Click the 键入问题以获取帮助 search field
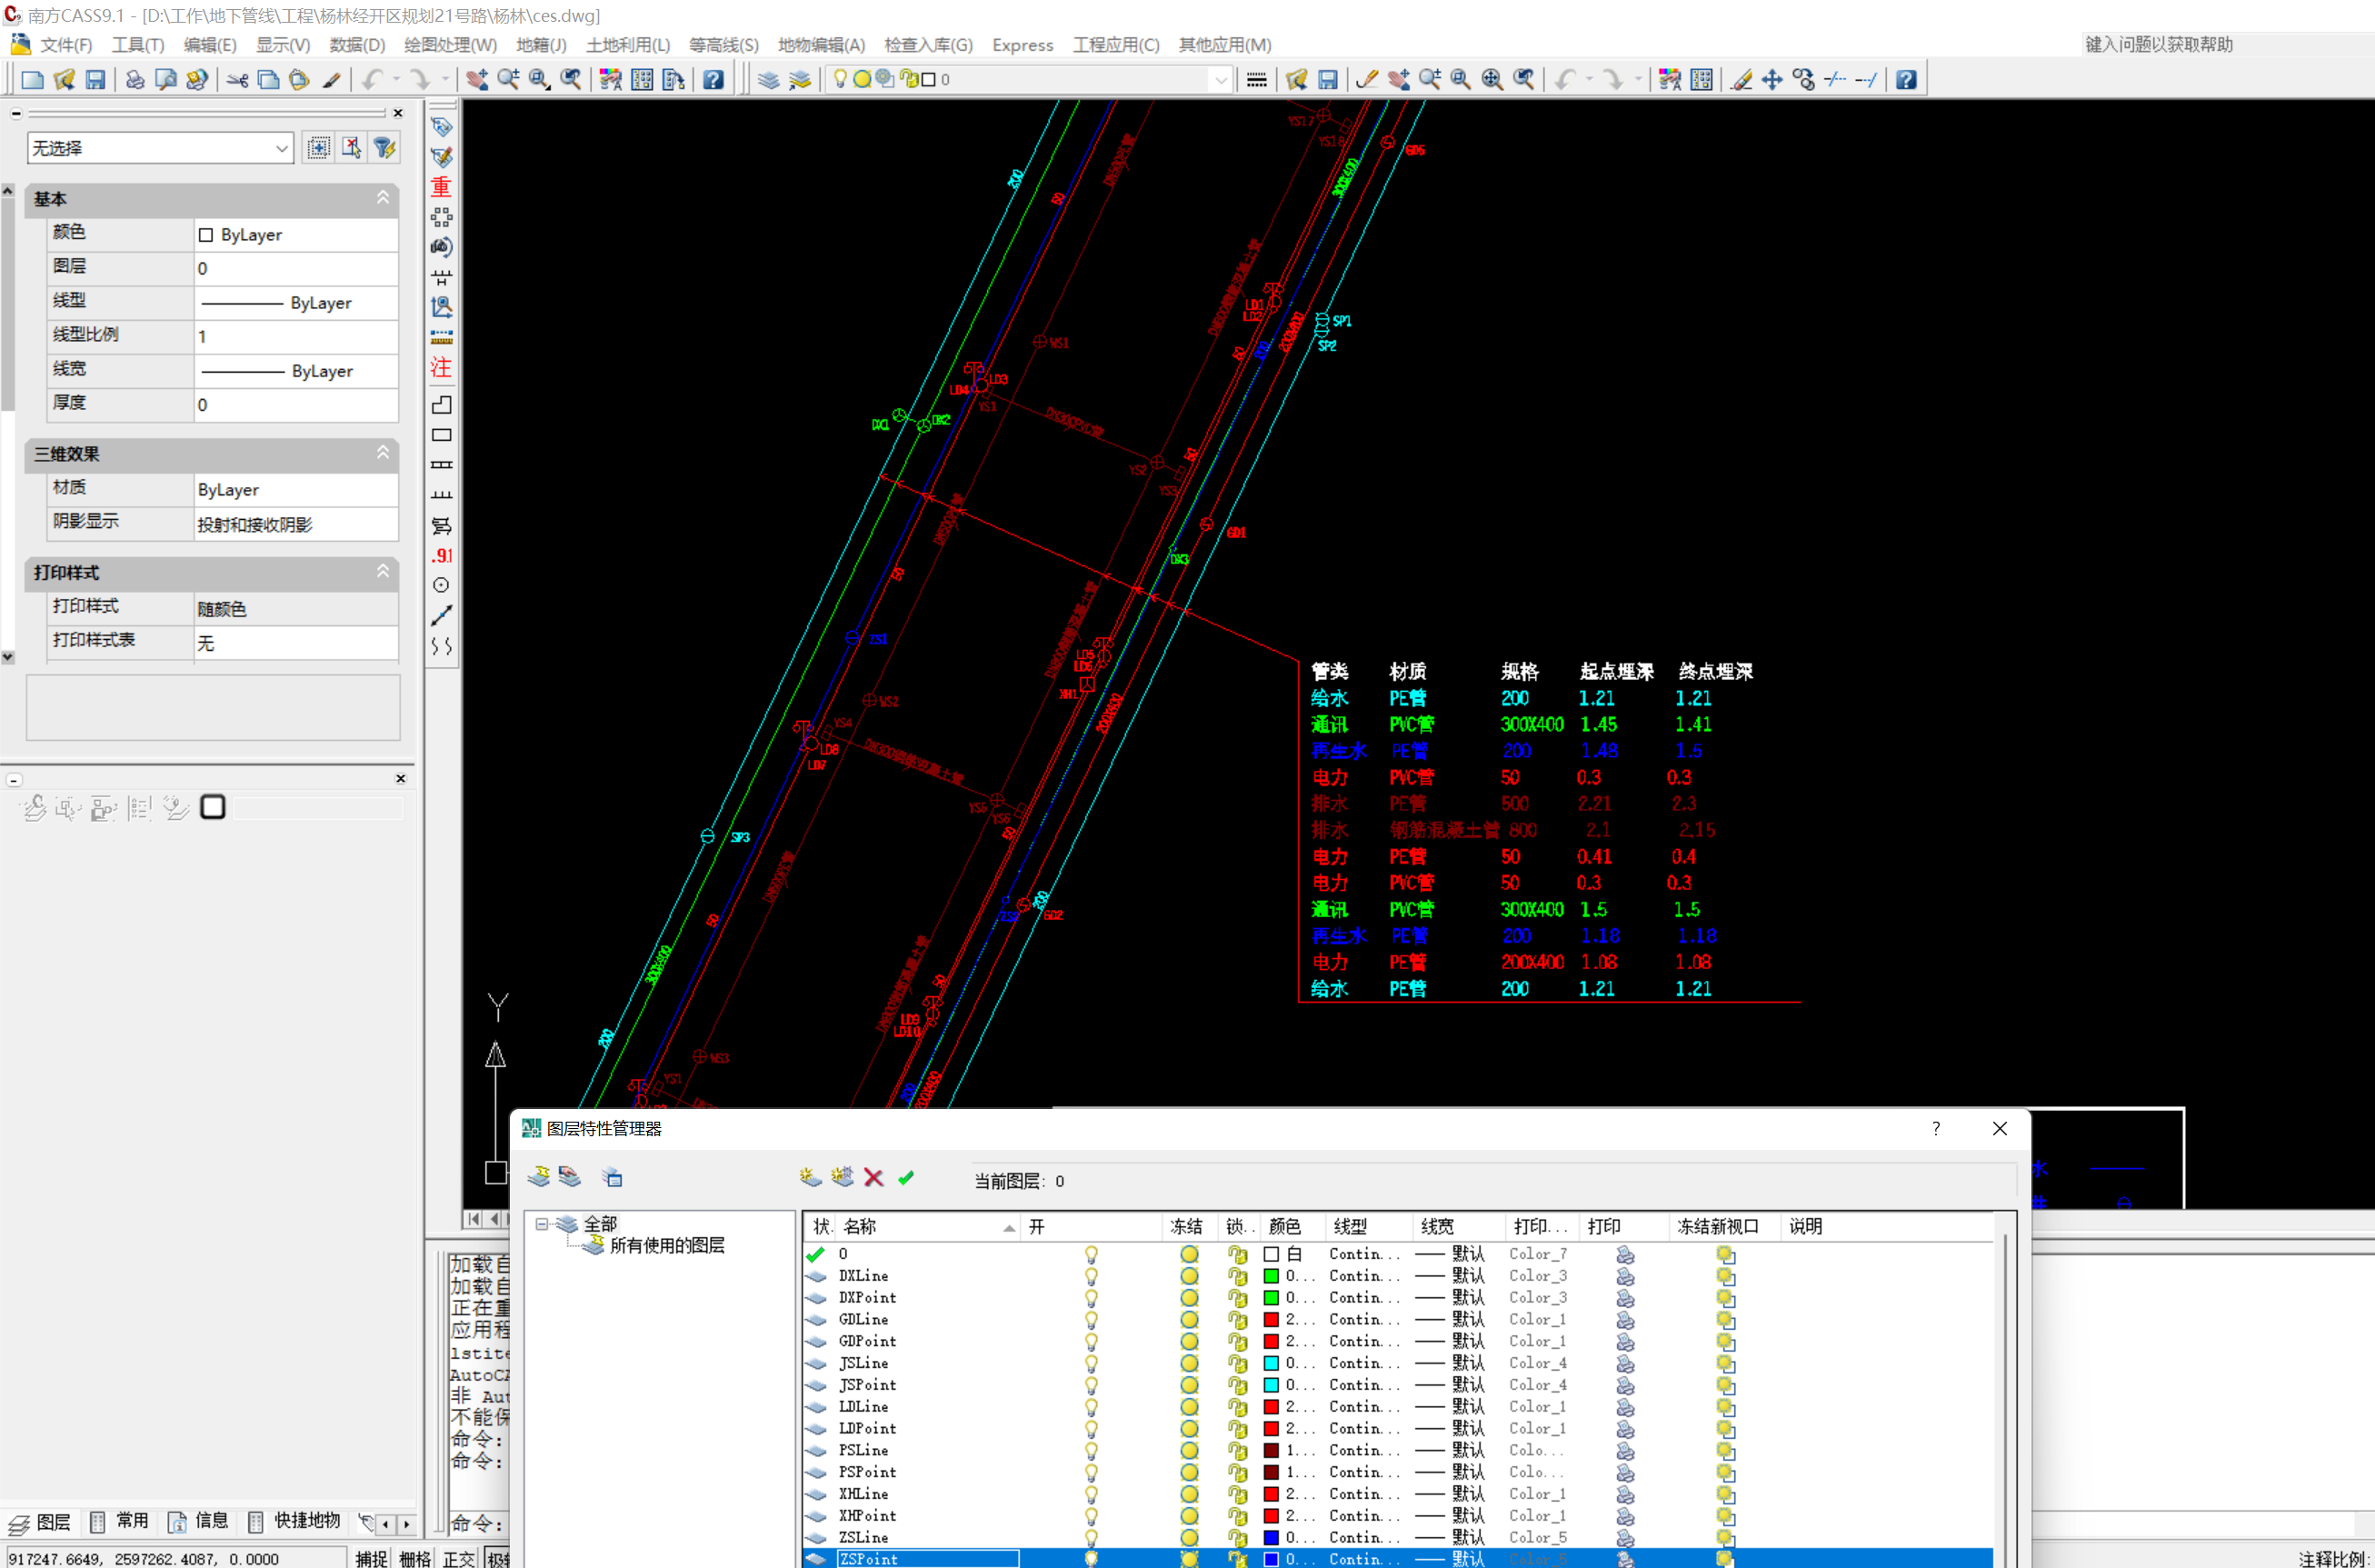This screenshot has width=2375, height=1568. (2226, 45)
